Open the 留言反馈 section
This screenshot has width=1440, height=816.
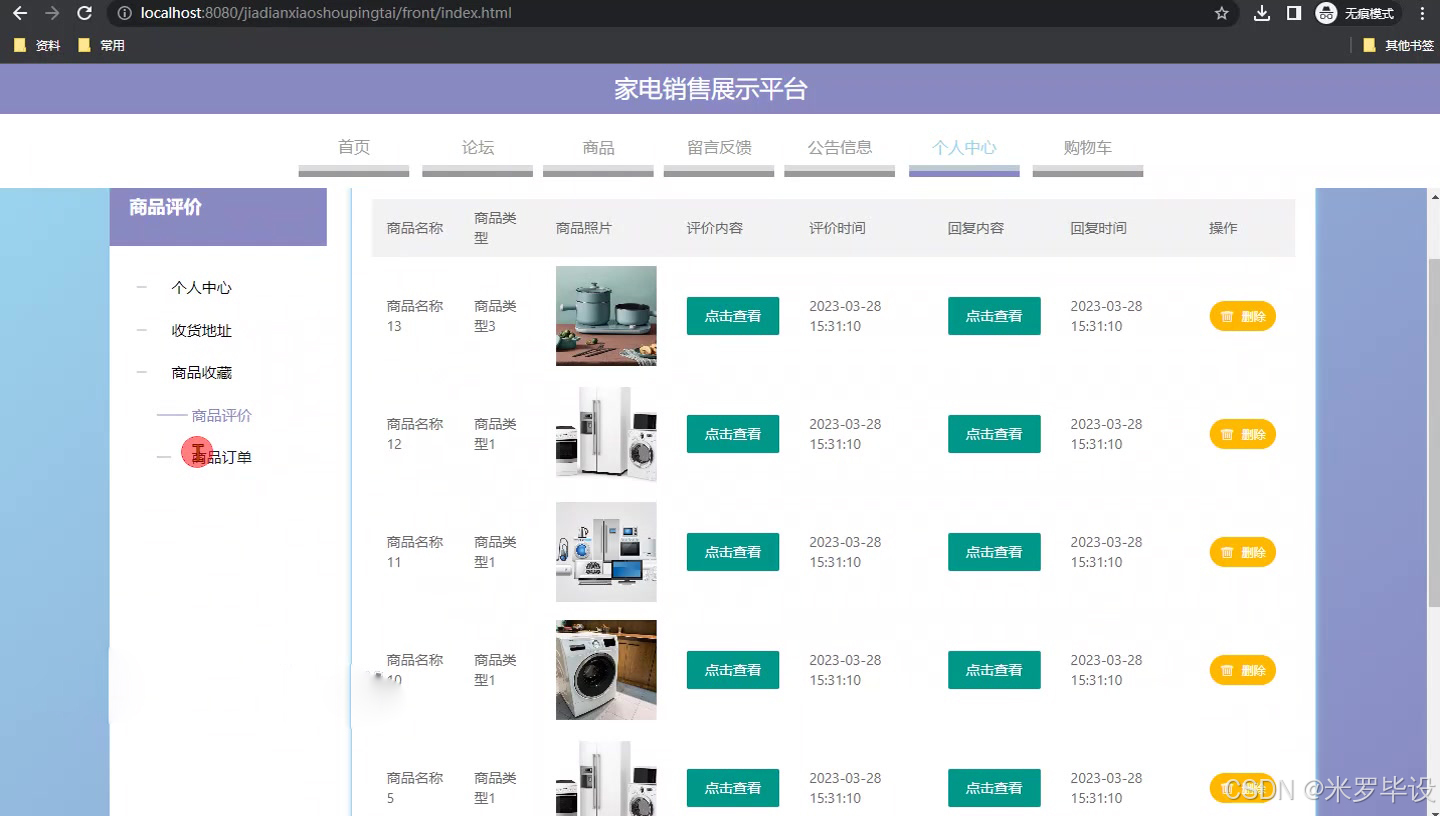coord(718,147)
